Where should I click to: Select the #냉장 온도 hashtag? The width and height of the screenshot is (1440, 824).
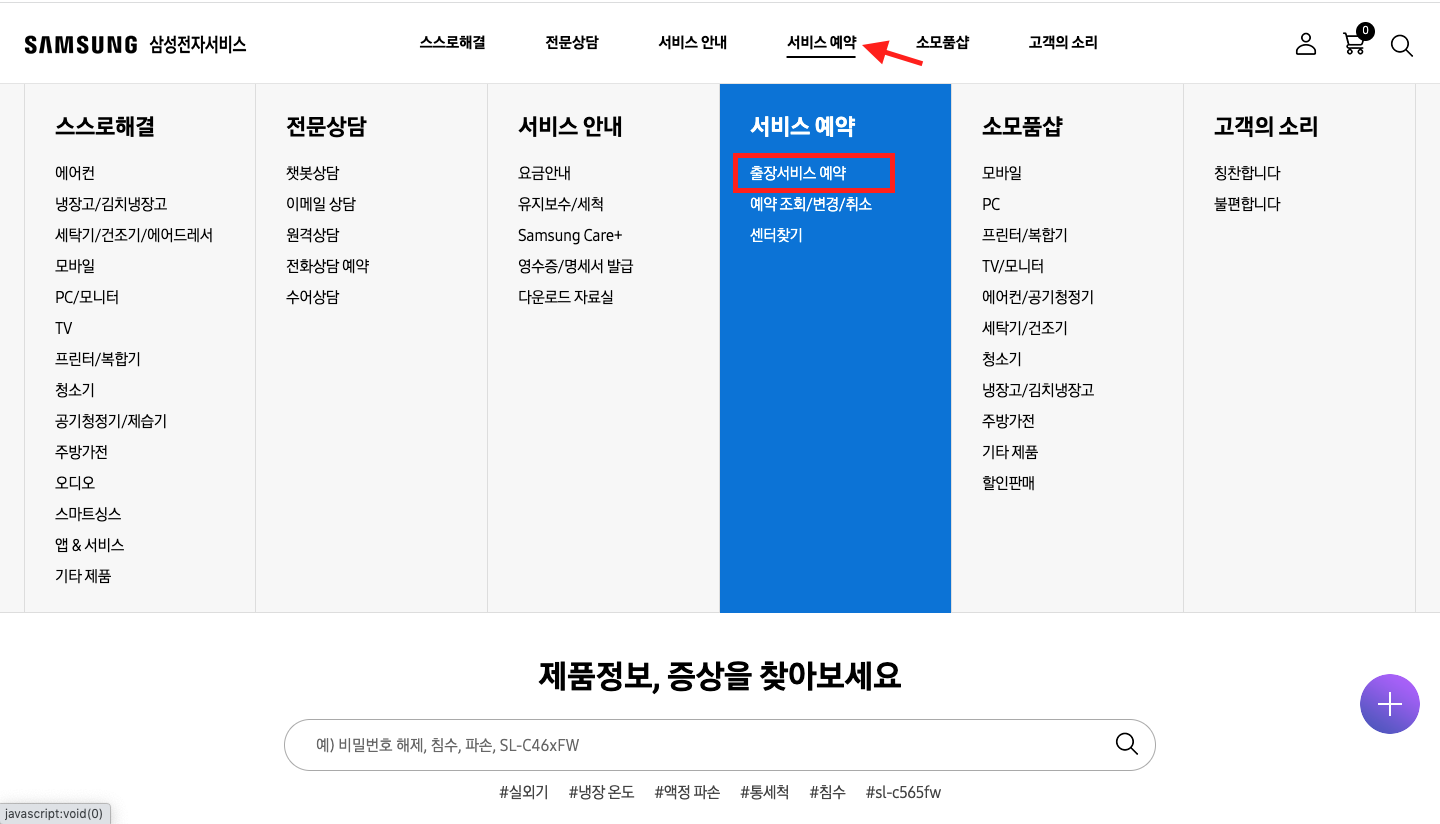601,791
